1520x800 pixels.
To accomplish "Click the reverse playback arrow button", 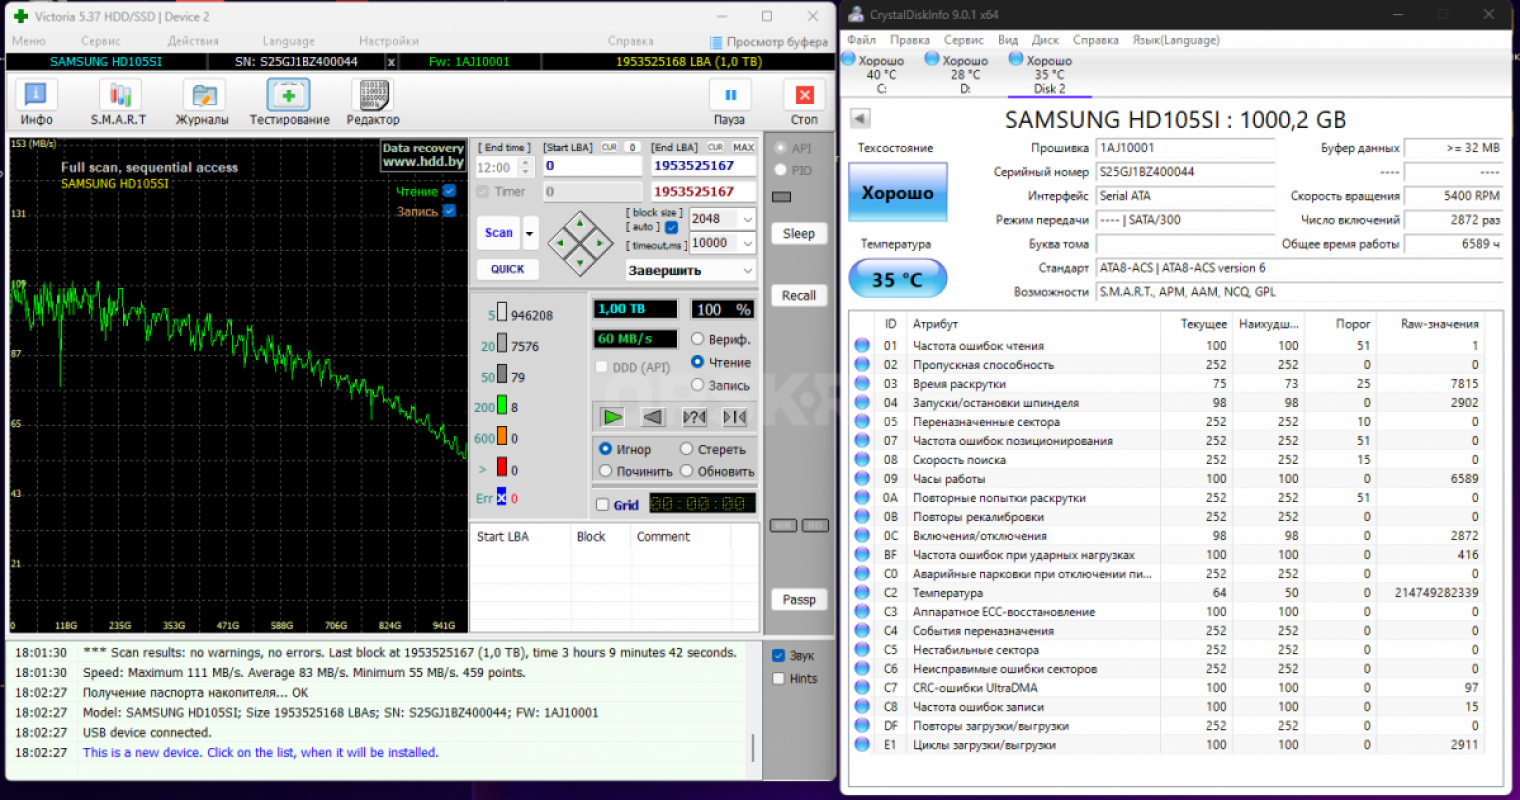I will coord(653,417).
